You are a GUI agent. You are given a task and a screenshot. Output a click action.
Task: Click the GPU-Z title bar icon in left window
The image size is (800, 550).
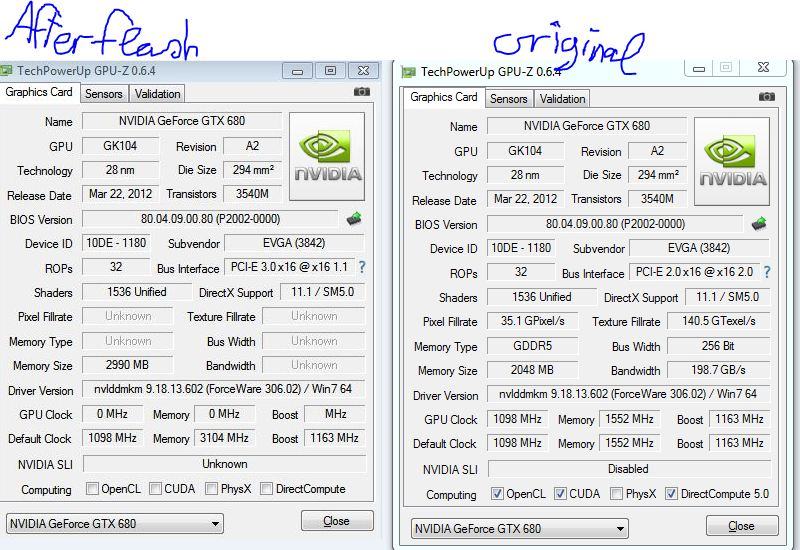[6, 70]
